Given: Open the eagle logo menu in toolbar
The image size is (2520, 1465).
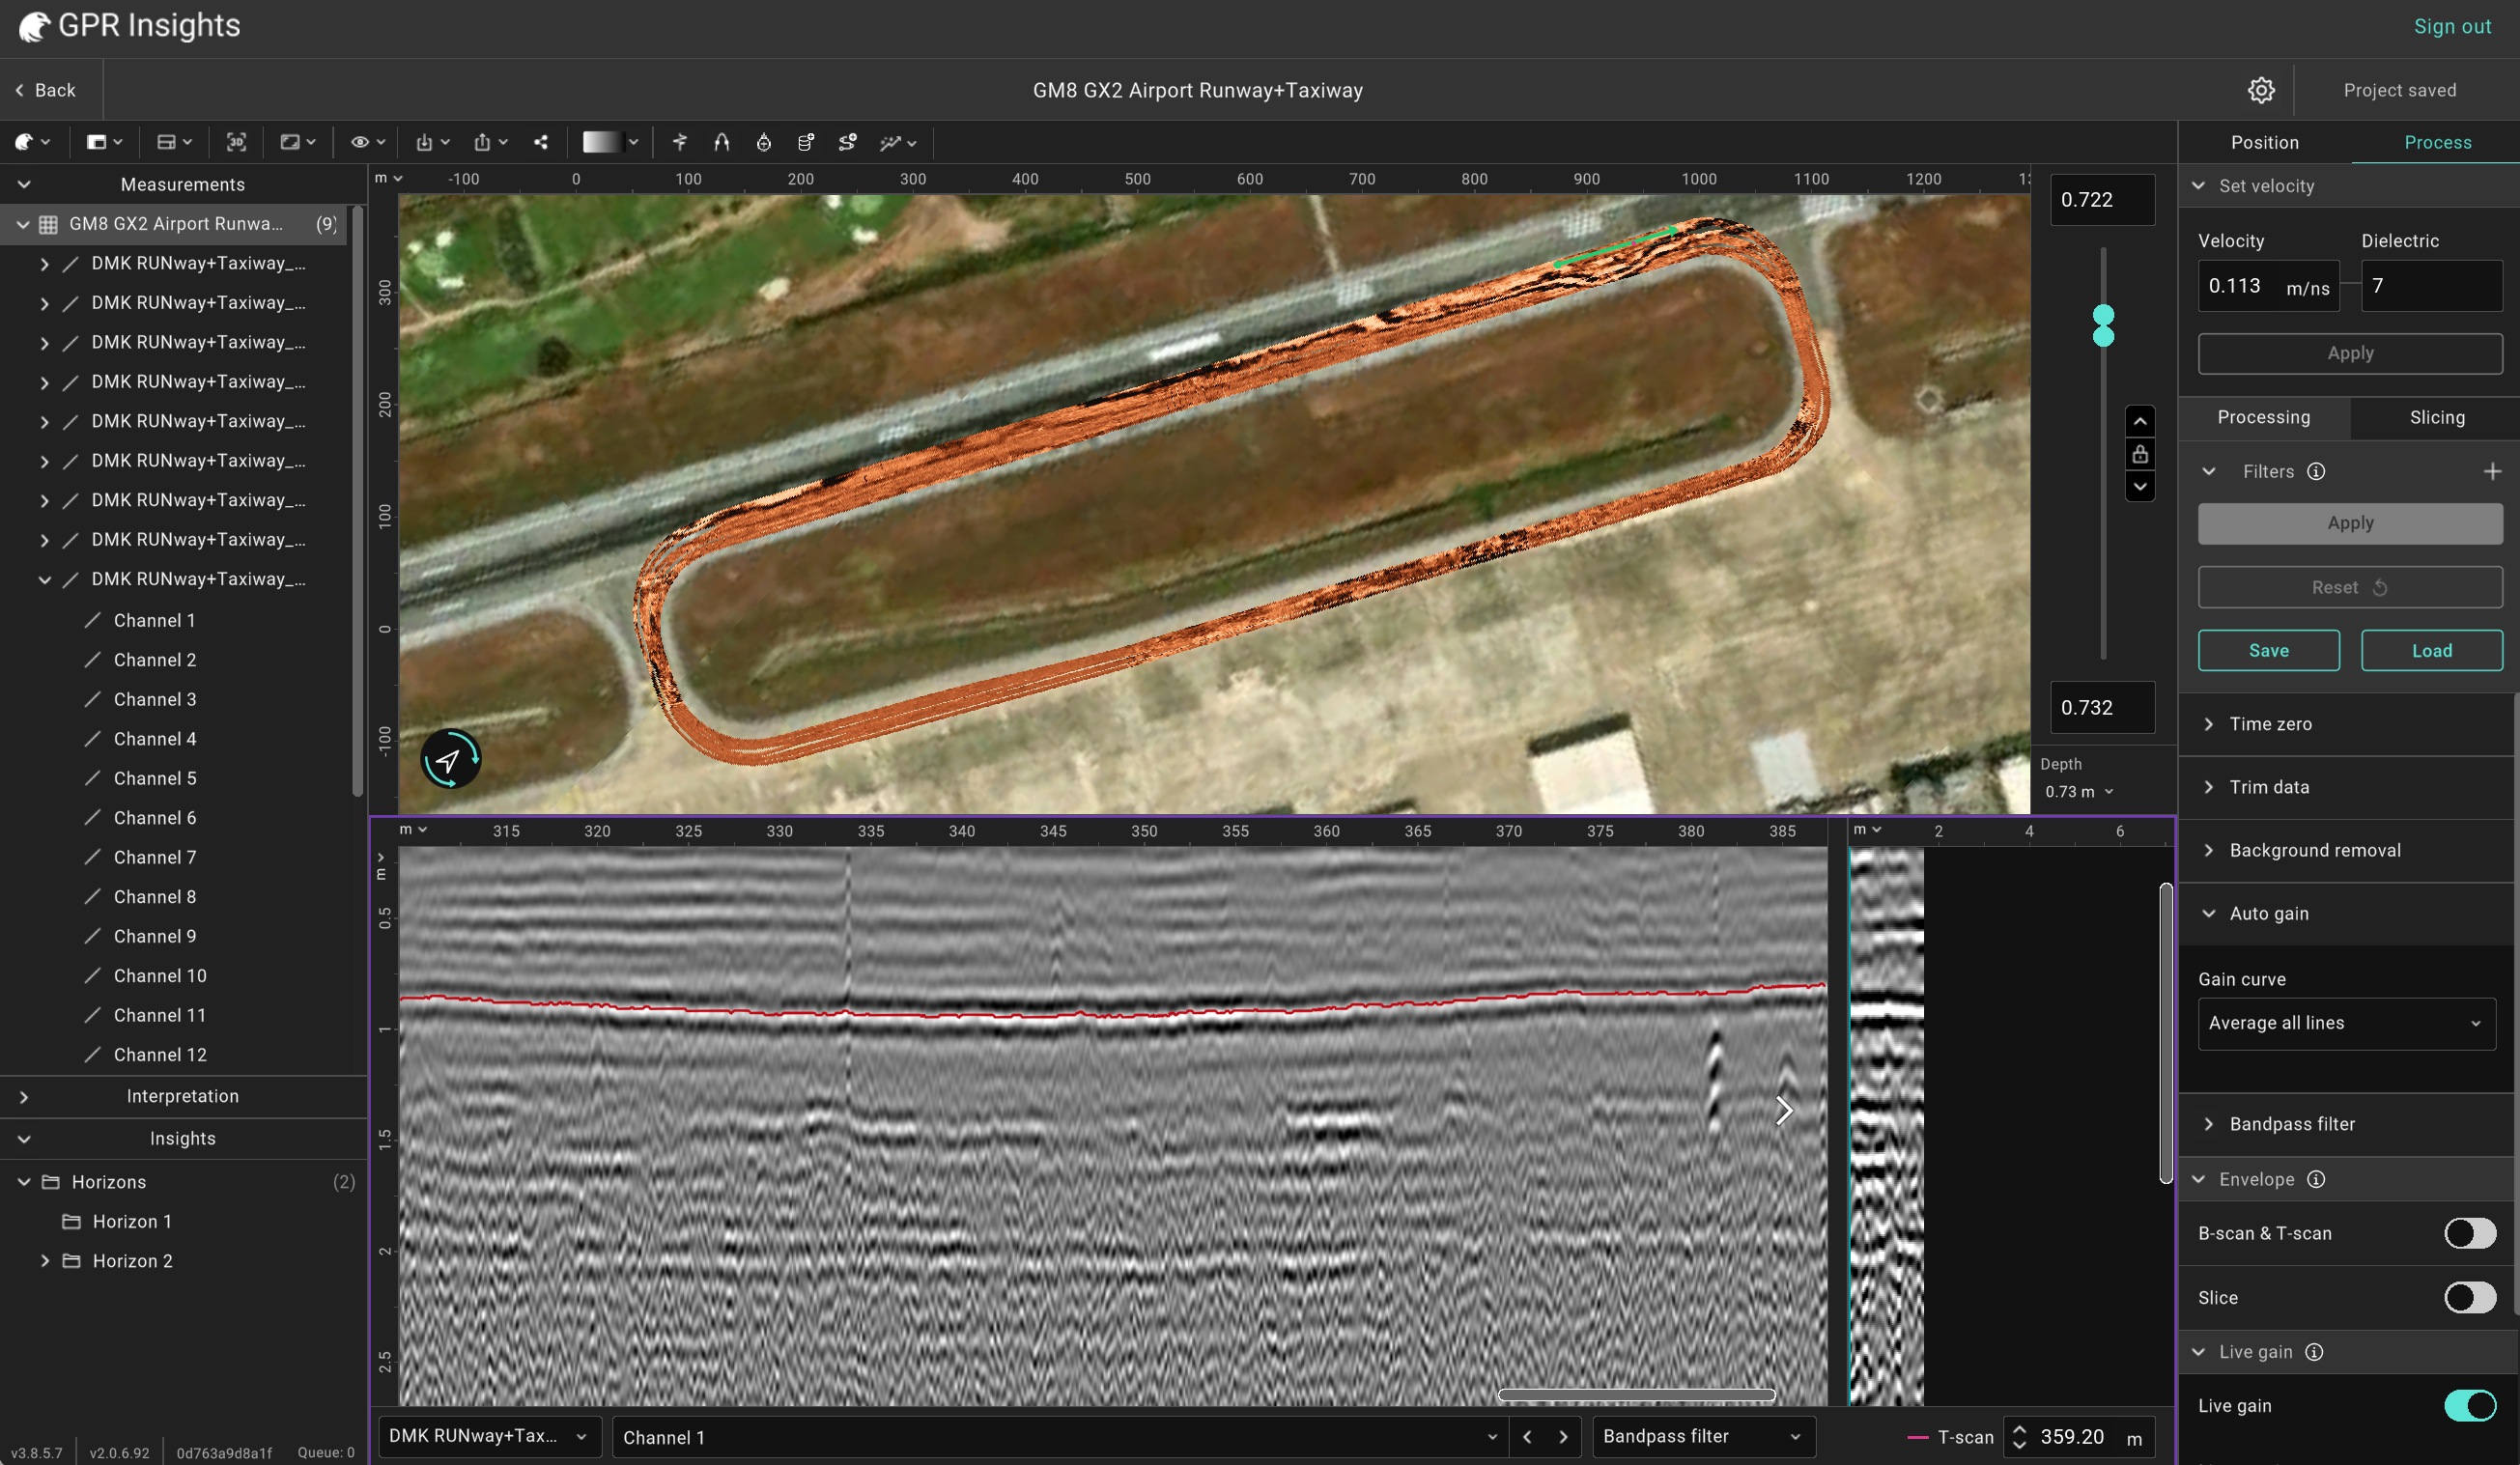Looking at the screenshot, I should 32,142.
